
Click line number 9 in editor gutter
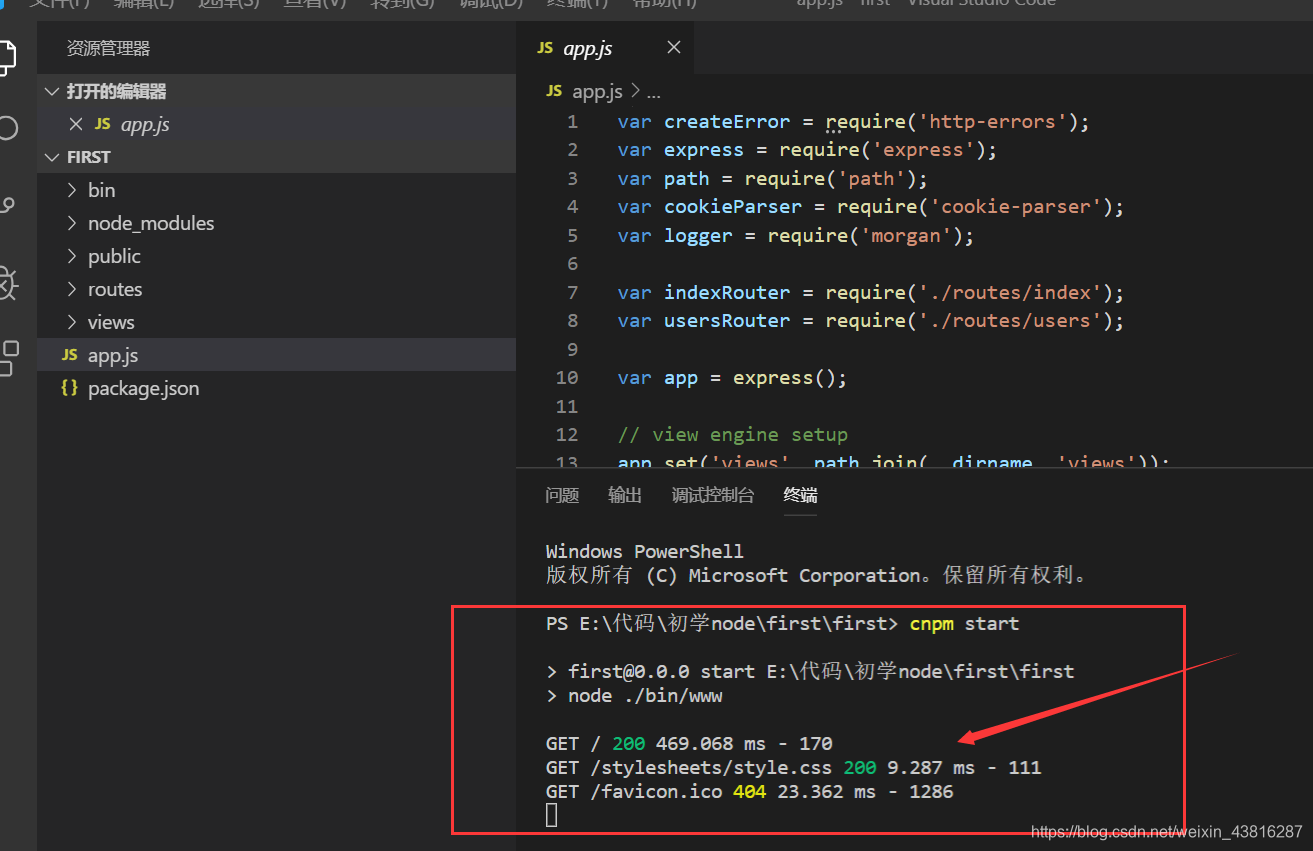[572, 349]
